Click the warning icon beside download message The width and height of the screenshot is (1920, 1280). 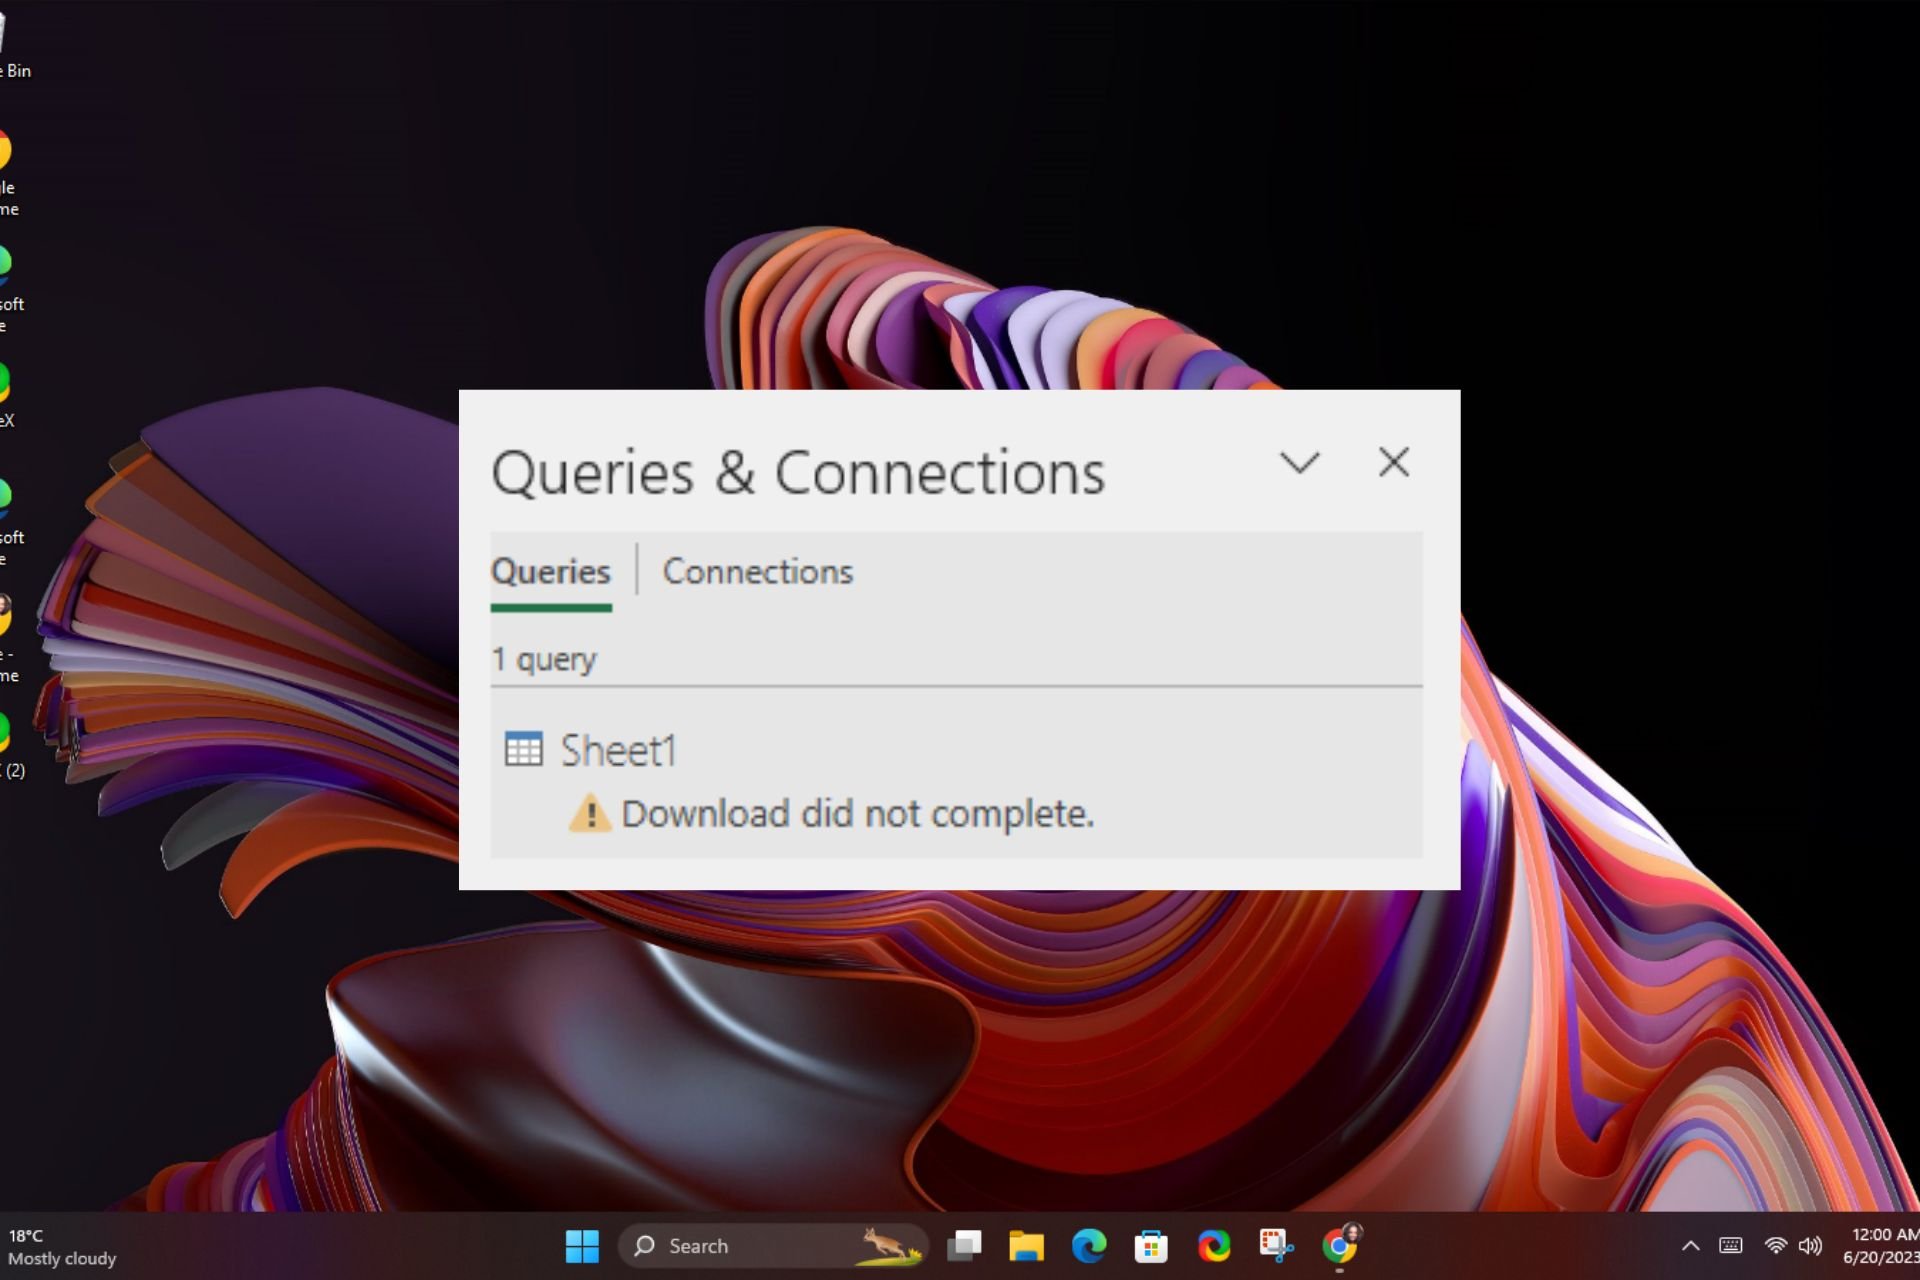pyautogui.click(x=590, y=813)
